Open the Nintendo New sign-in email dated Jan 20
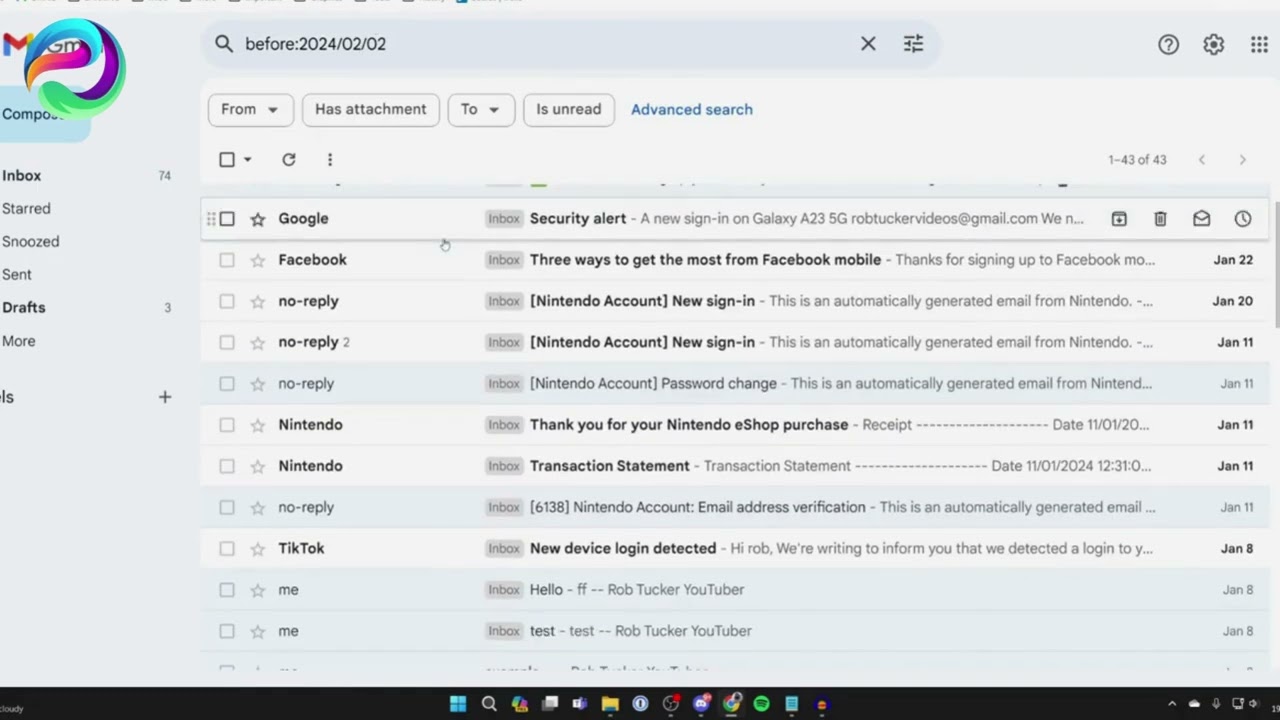 click(736, 301)
